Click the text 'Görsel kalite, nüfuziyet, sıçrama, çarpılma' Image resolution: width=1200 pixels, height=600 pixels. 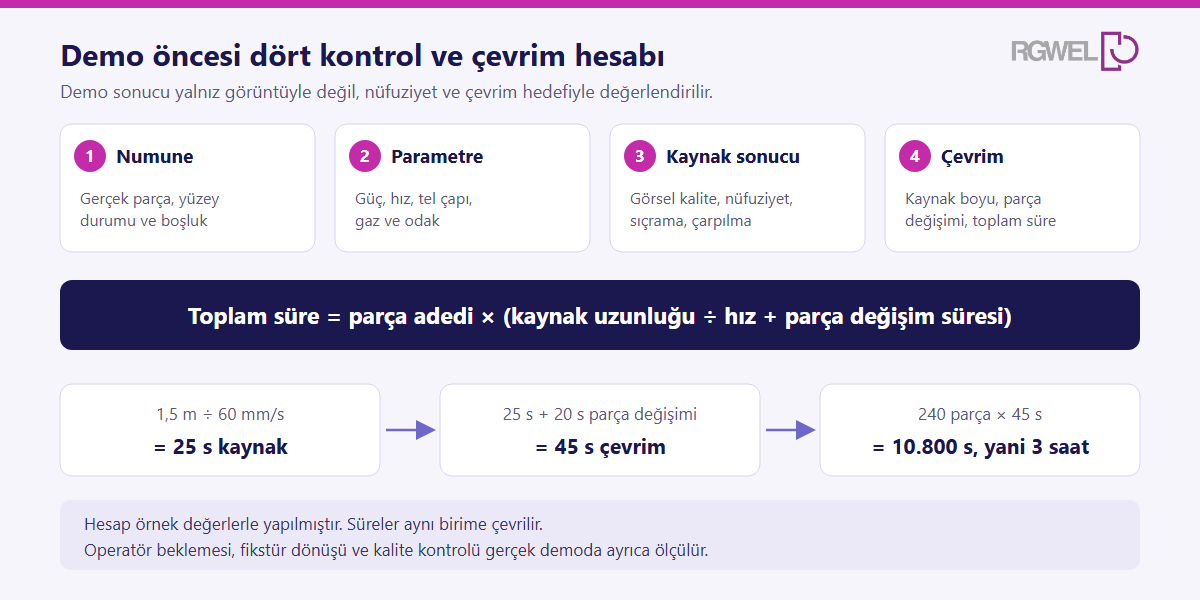tap(711, 210)
